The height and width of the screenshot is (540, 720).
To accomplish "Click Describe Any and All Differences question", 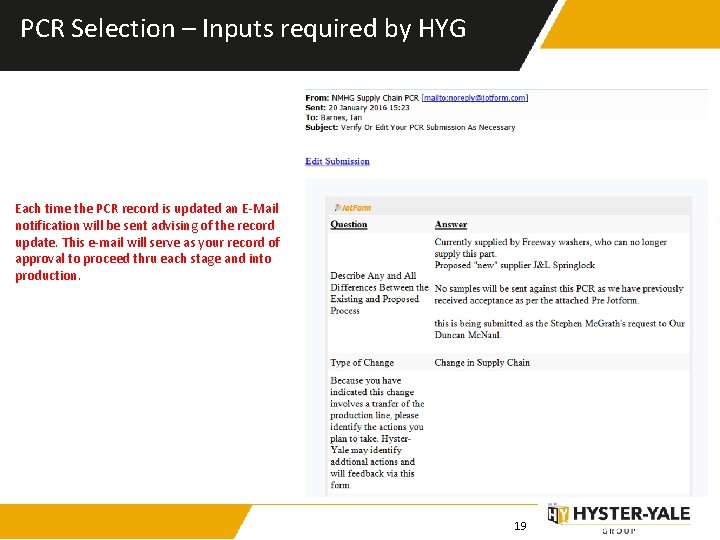I will pos(379,293).
